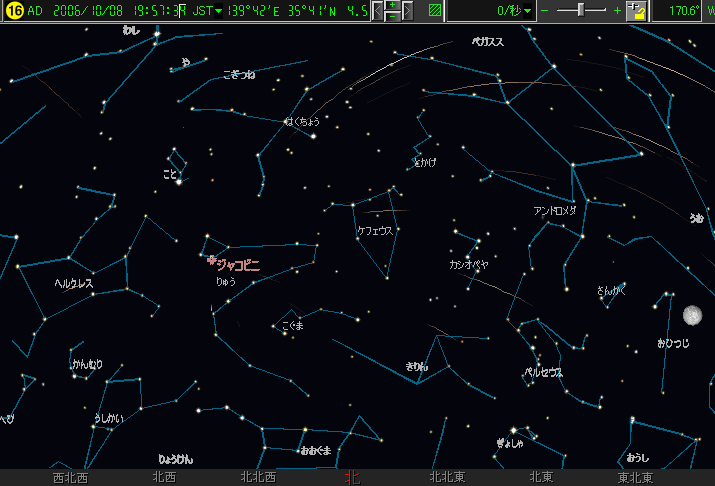This screenshot has width=715, height=486.
Task: Click the plus sign right of slider
Action: pyautogui.click(x=617, y=11)
